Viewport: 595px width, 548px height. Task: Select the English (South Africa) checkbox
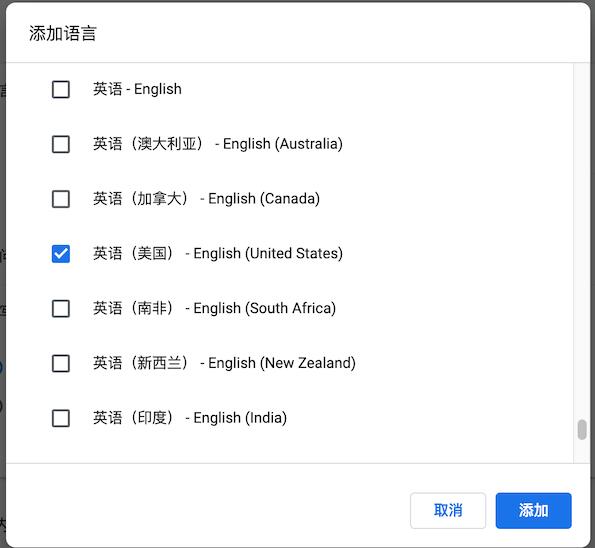point(61,309)
